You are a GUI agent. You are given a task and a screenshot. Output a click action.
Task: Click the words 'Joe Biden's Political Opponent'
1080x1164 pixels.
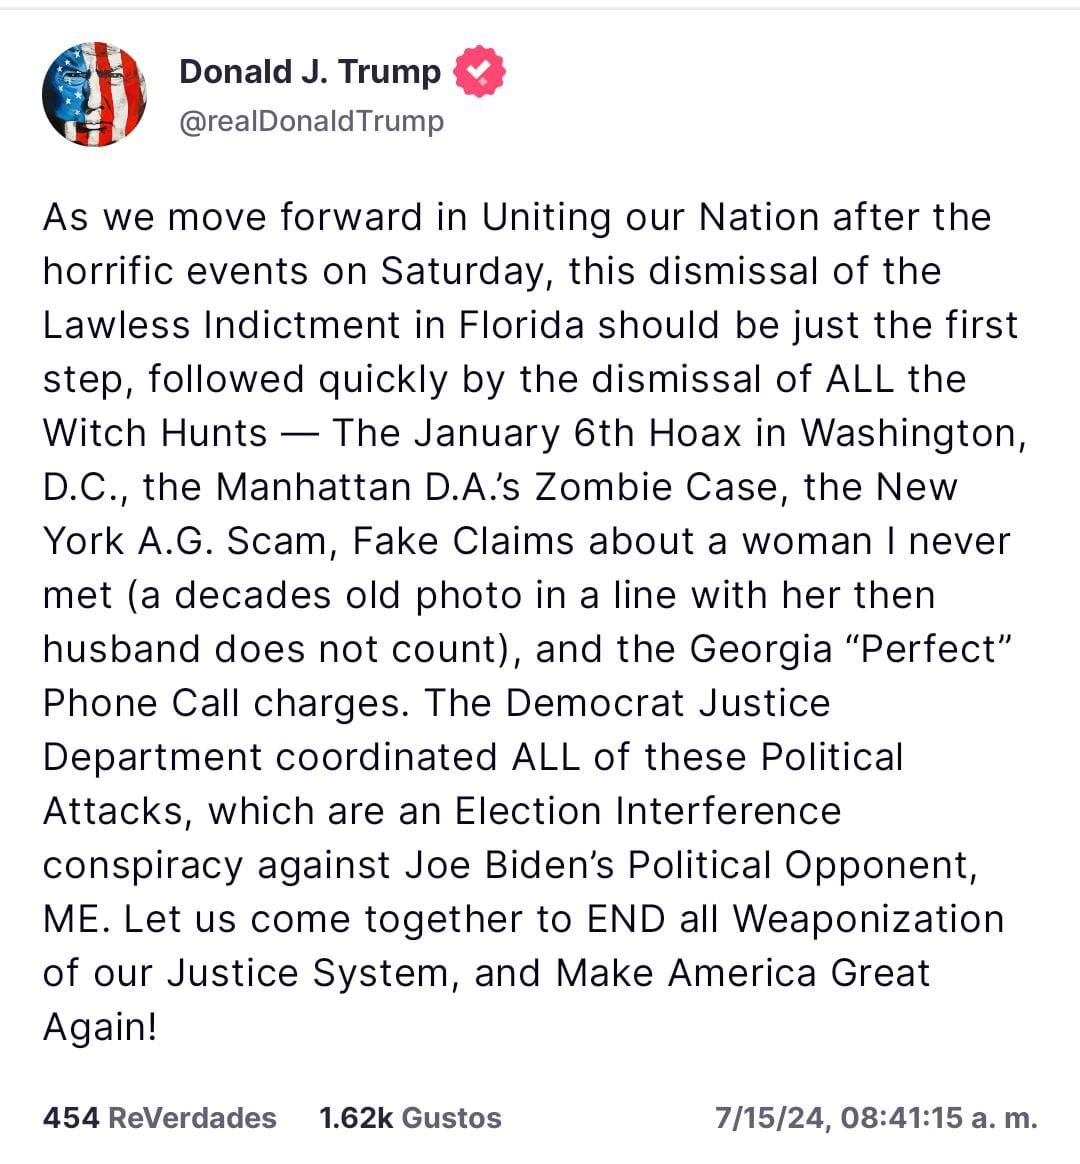(x=691, y=866)
